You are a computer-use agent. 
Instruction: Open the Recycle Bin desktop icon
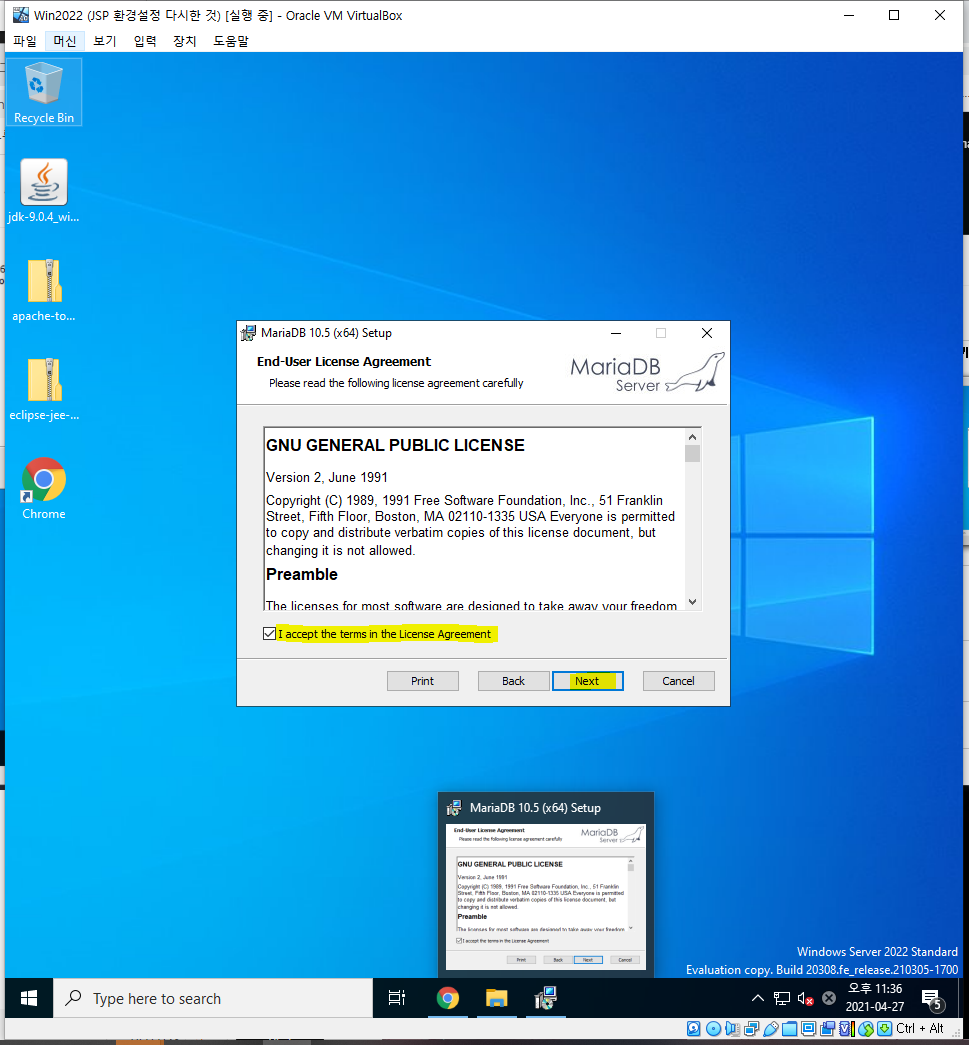pyautogui.click(x=43, y=92)
